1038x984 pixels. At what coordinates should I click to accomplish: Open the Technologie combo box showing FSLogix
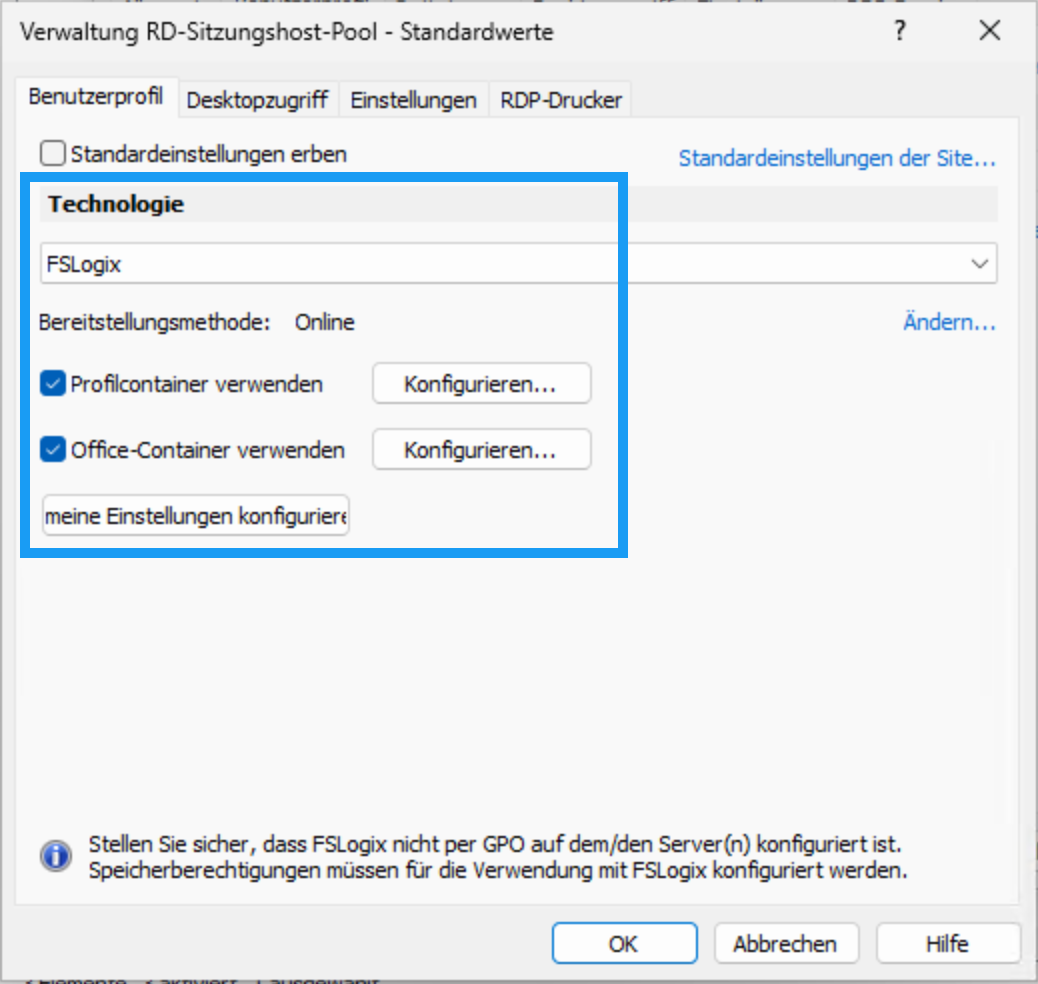click(500, 264)
